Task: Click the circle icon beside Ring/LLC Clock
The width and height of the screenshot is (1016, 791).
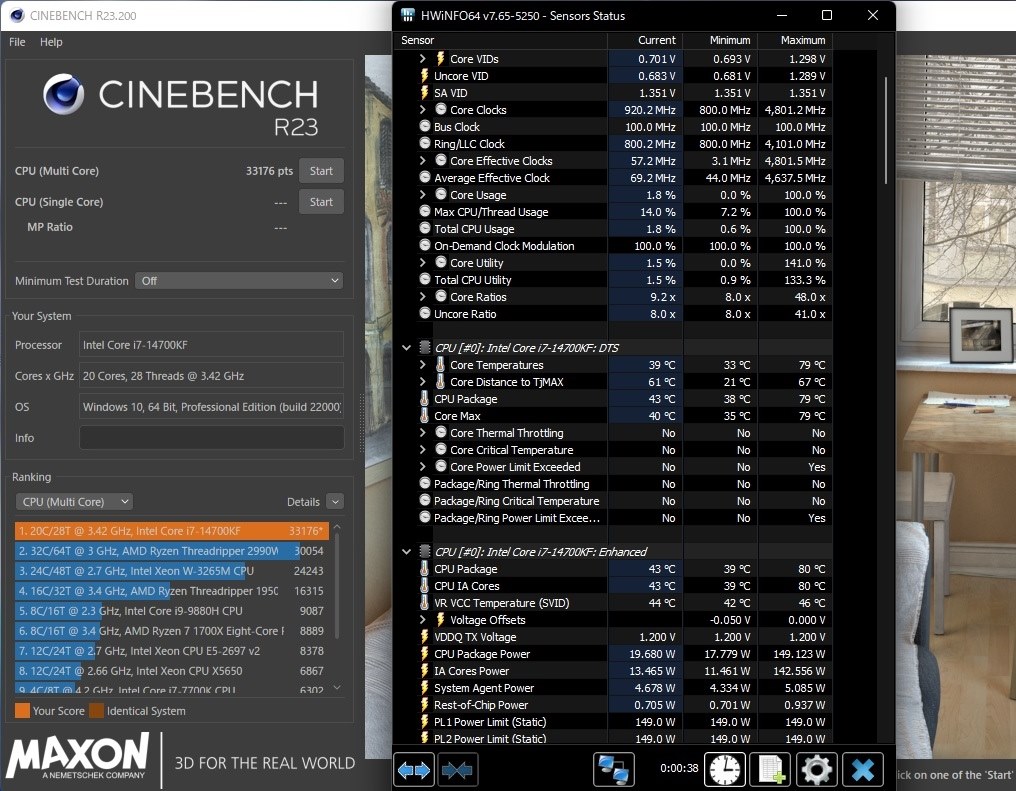Action: (x=425, y=143)
